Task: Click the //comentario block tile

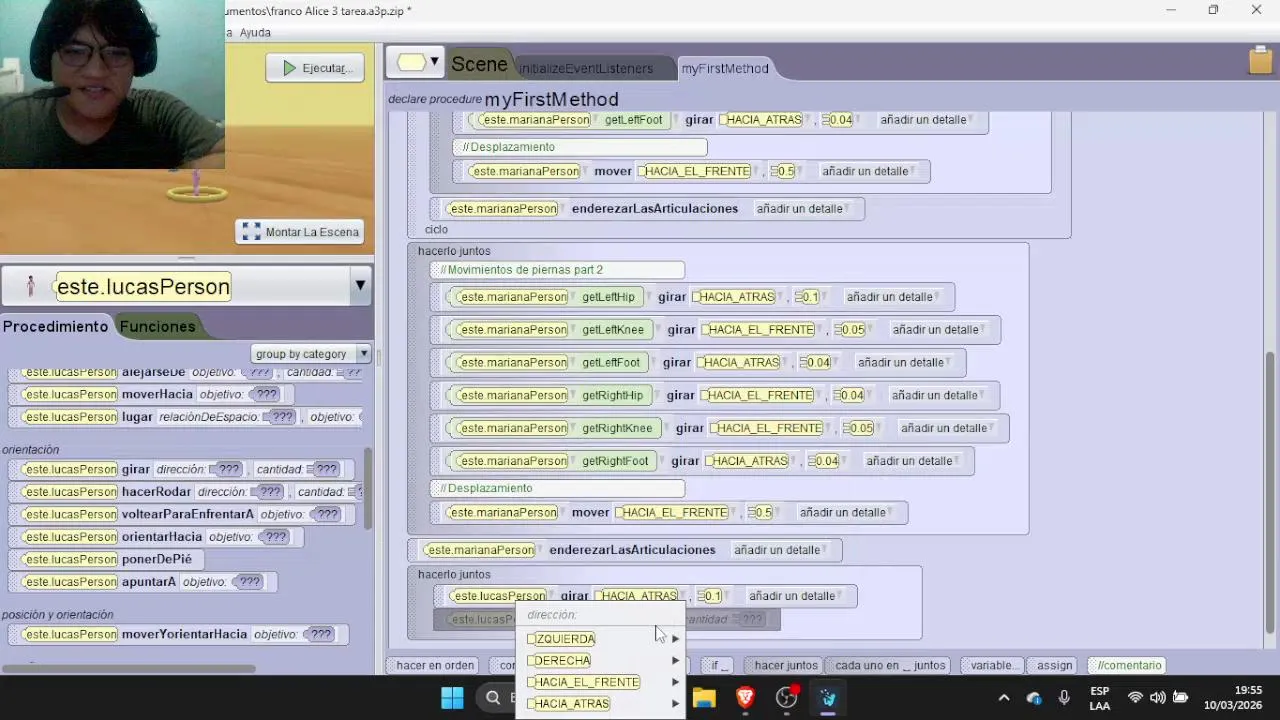Action: (1129, 665)
